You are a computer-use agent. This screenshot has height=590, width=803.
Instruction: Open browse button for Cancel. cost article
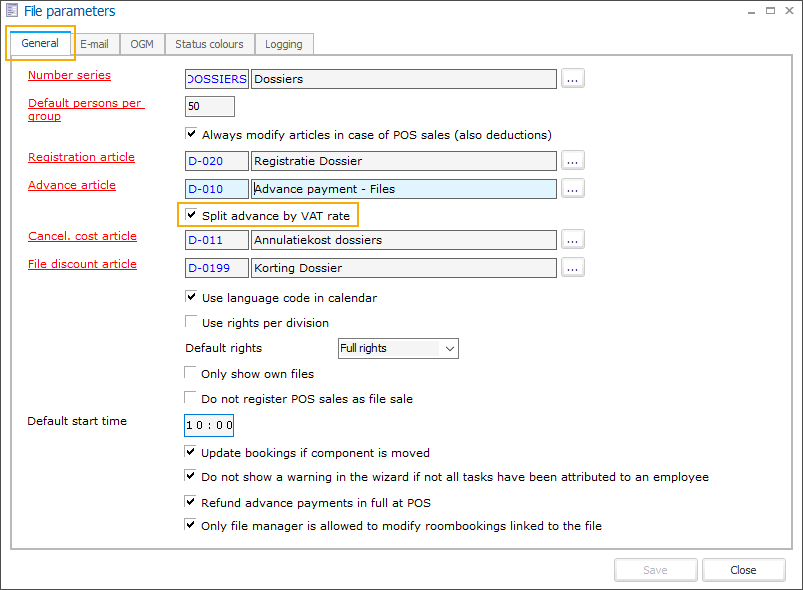[572, 240]
